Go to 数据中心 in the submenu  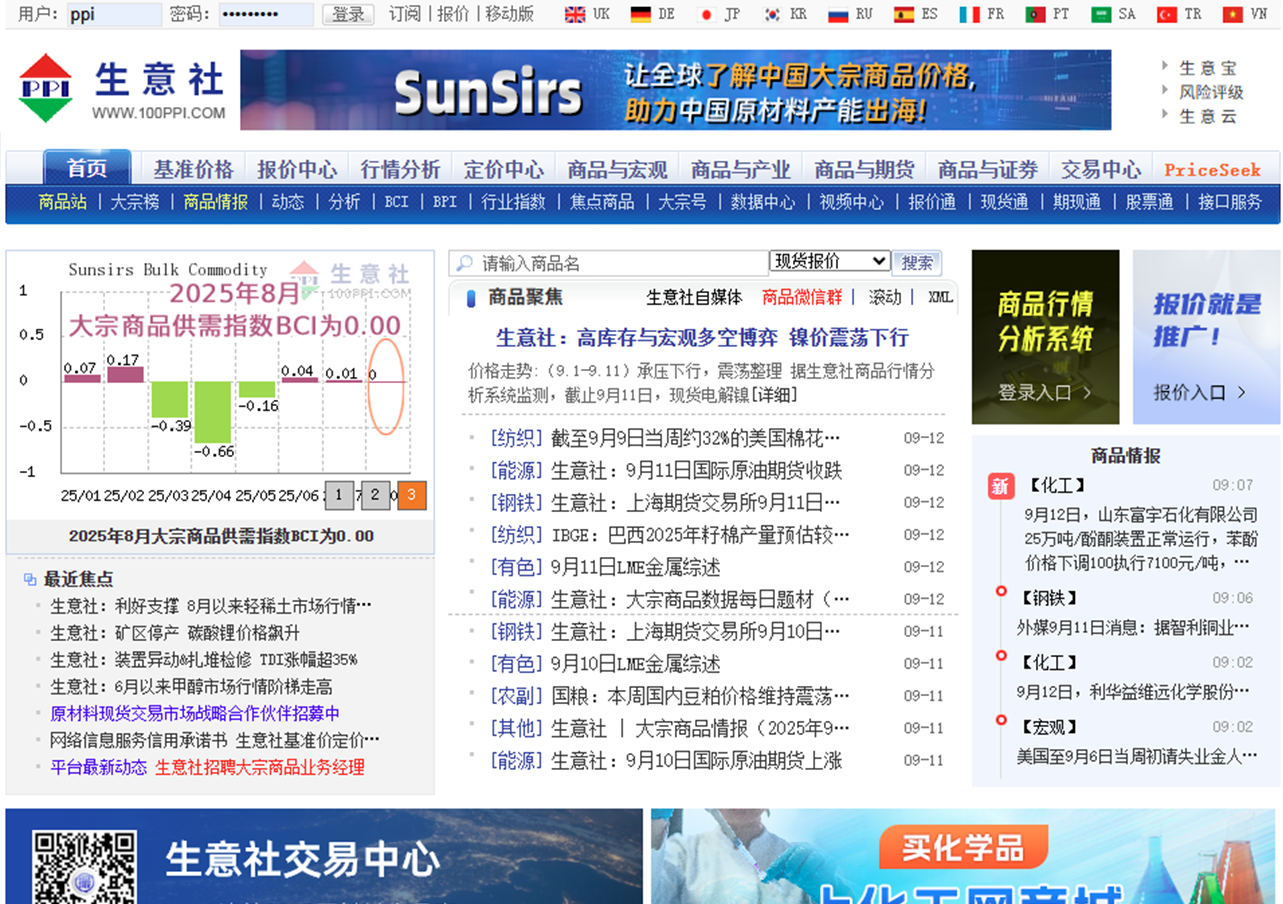click(x=763, y=202)
